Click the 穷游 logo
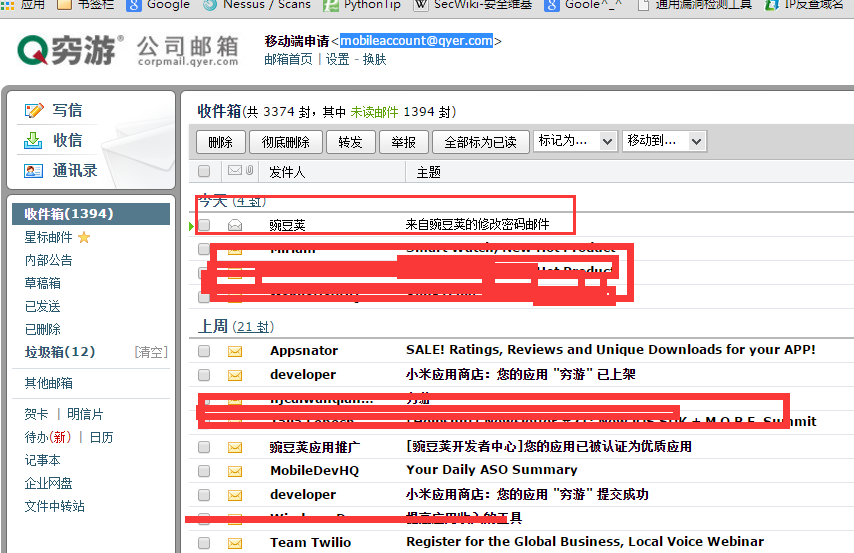Screen dimensions: 854x553 70,50
